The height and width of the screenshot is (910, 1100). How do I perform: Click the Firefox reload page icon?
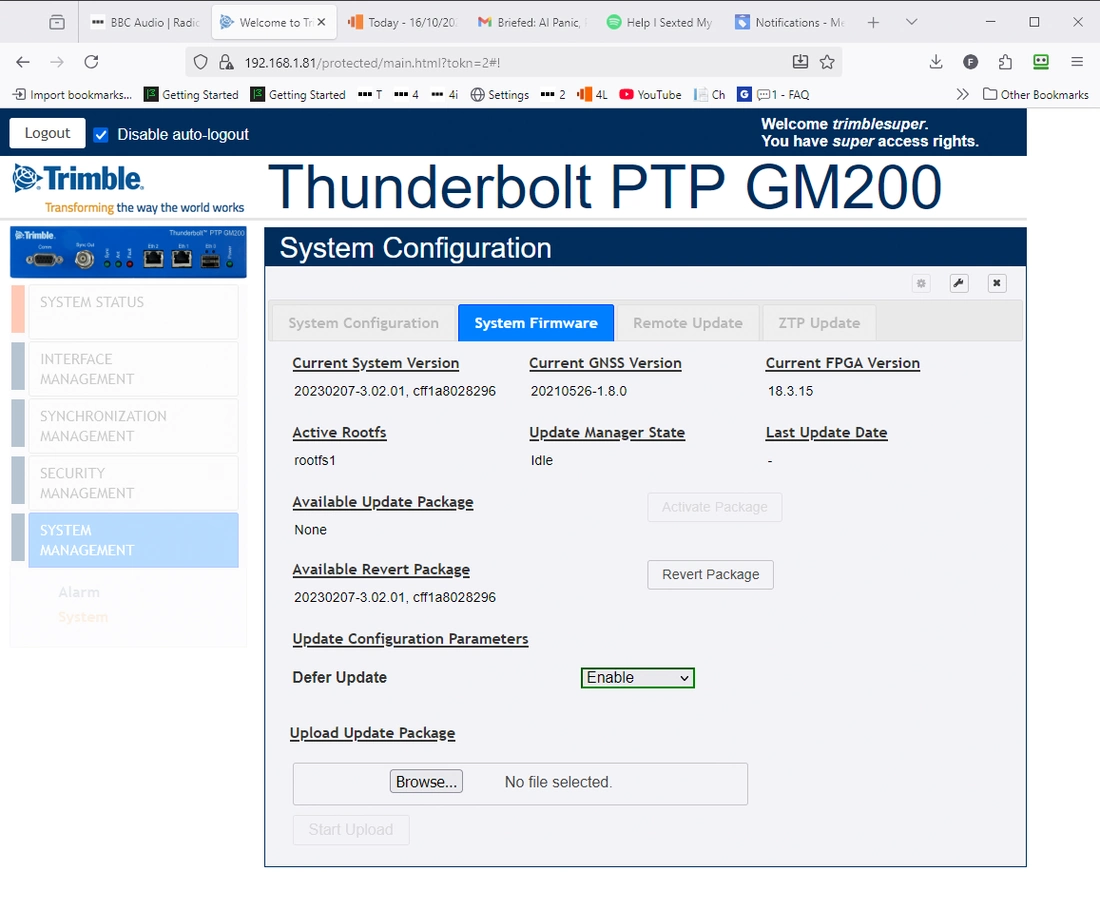pos(91,62)
